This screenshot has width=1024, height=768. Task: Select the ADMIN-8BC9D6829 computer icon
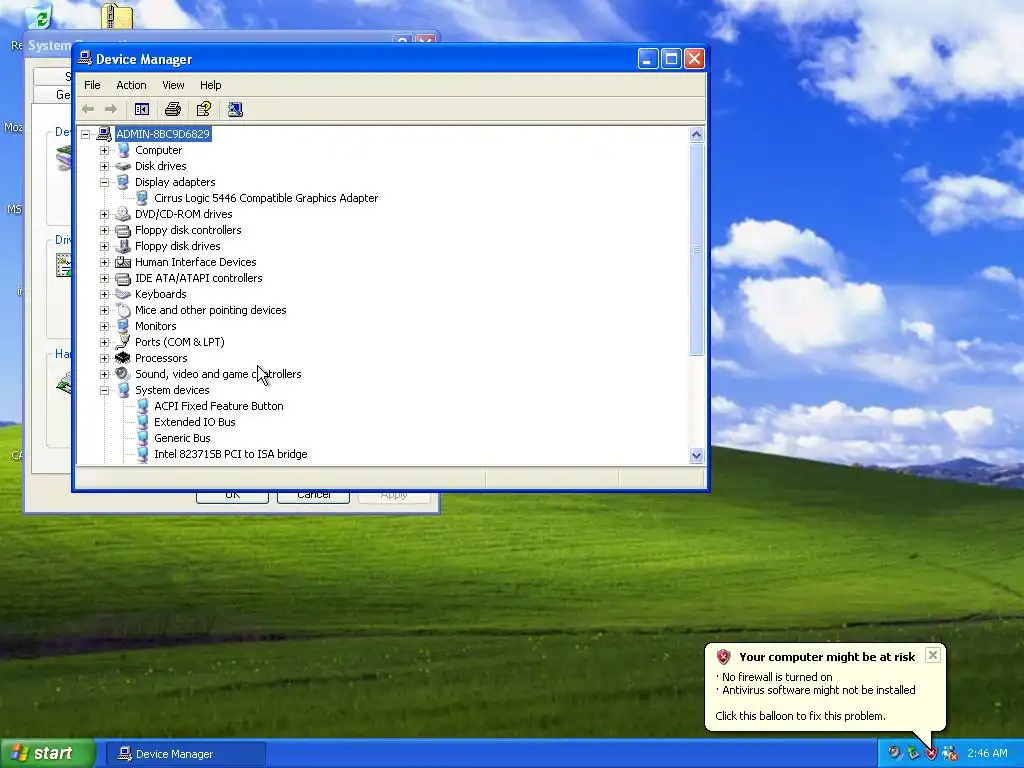pyautogui.click(x=104, y=134)
